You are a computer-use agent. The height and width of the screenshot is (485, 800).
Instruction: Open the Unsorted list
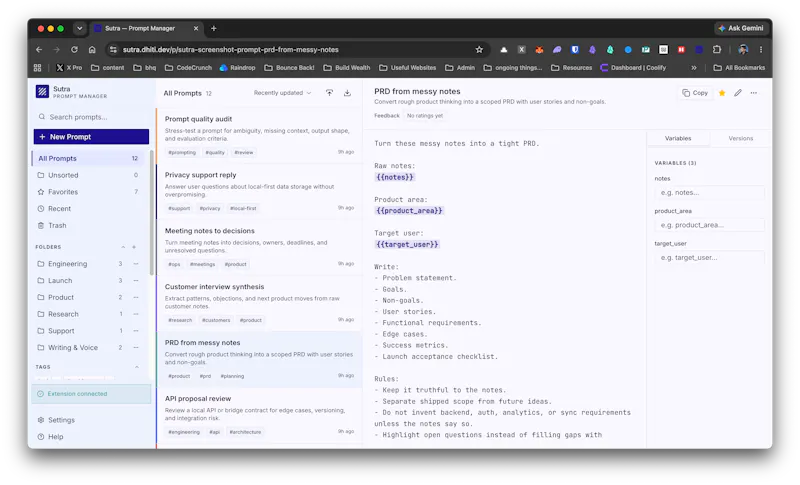tap(89, 175)
